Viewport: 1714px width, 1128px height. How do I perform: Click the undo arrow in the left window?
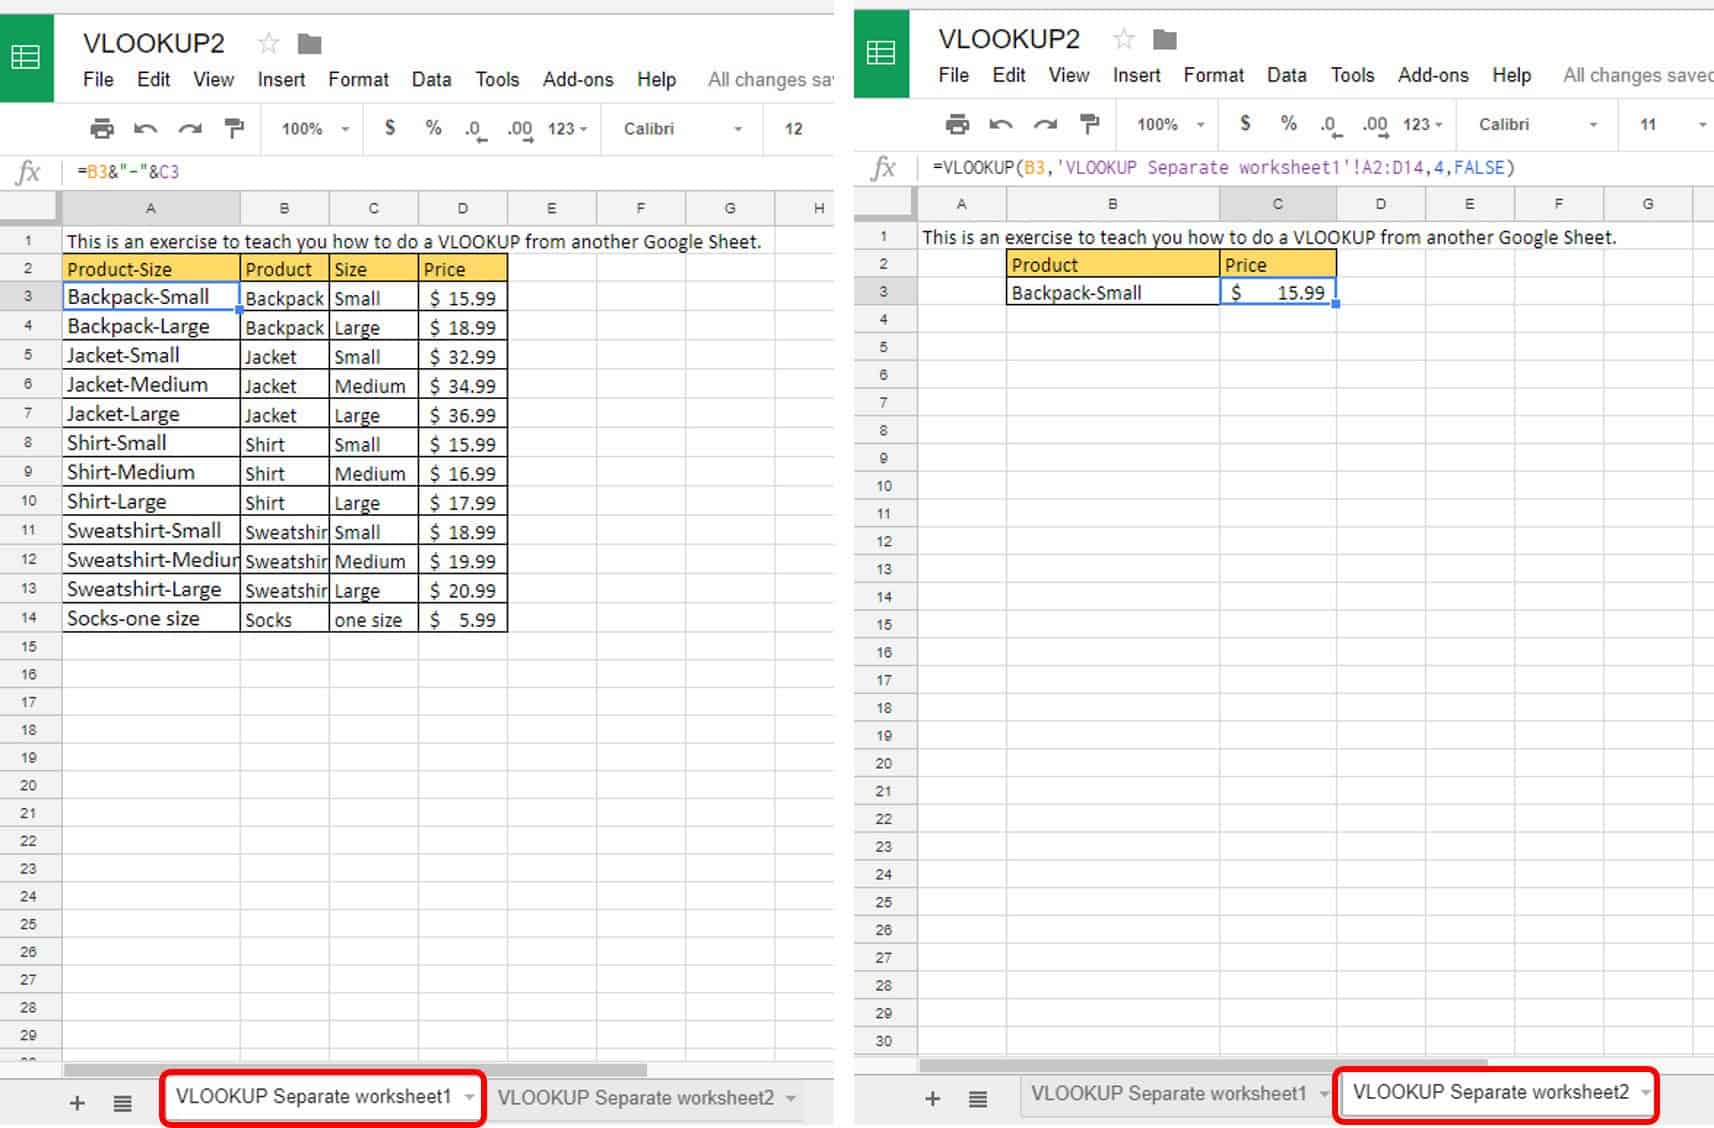(x=146, y=128)
